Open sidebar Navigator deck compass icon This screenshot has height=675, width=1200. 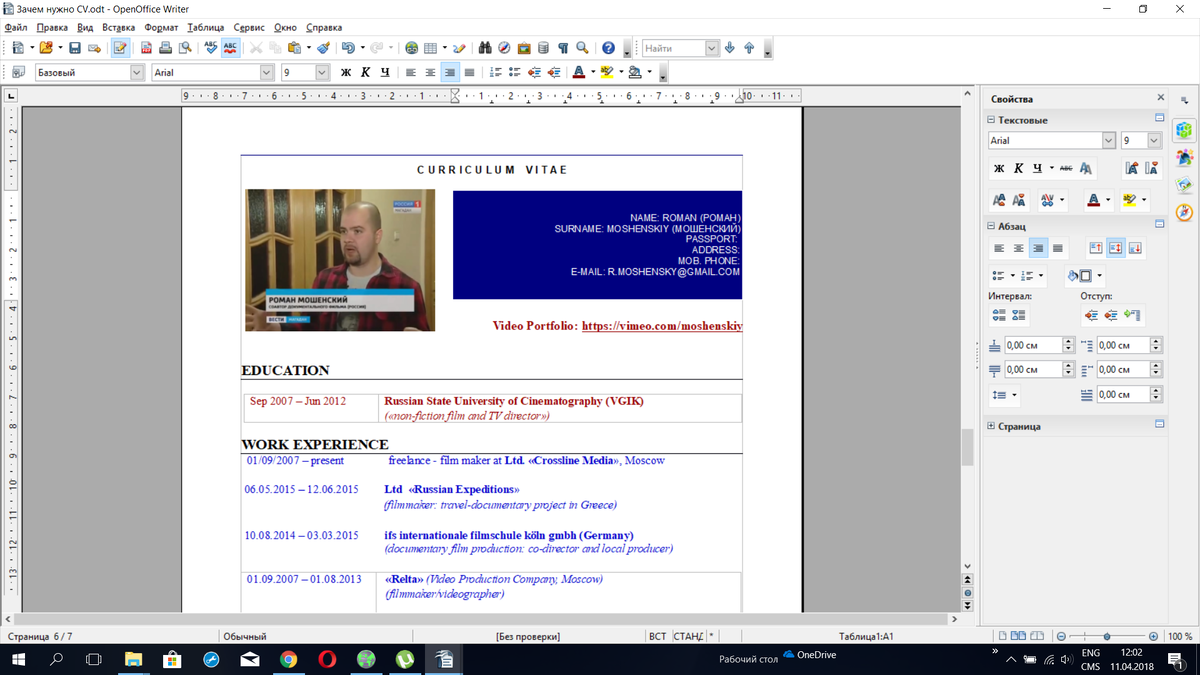point(1185,212)
